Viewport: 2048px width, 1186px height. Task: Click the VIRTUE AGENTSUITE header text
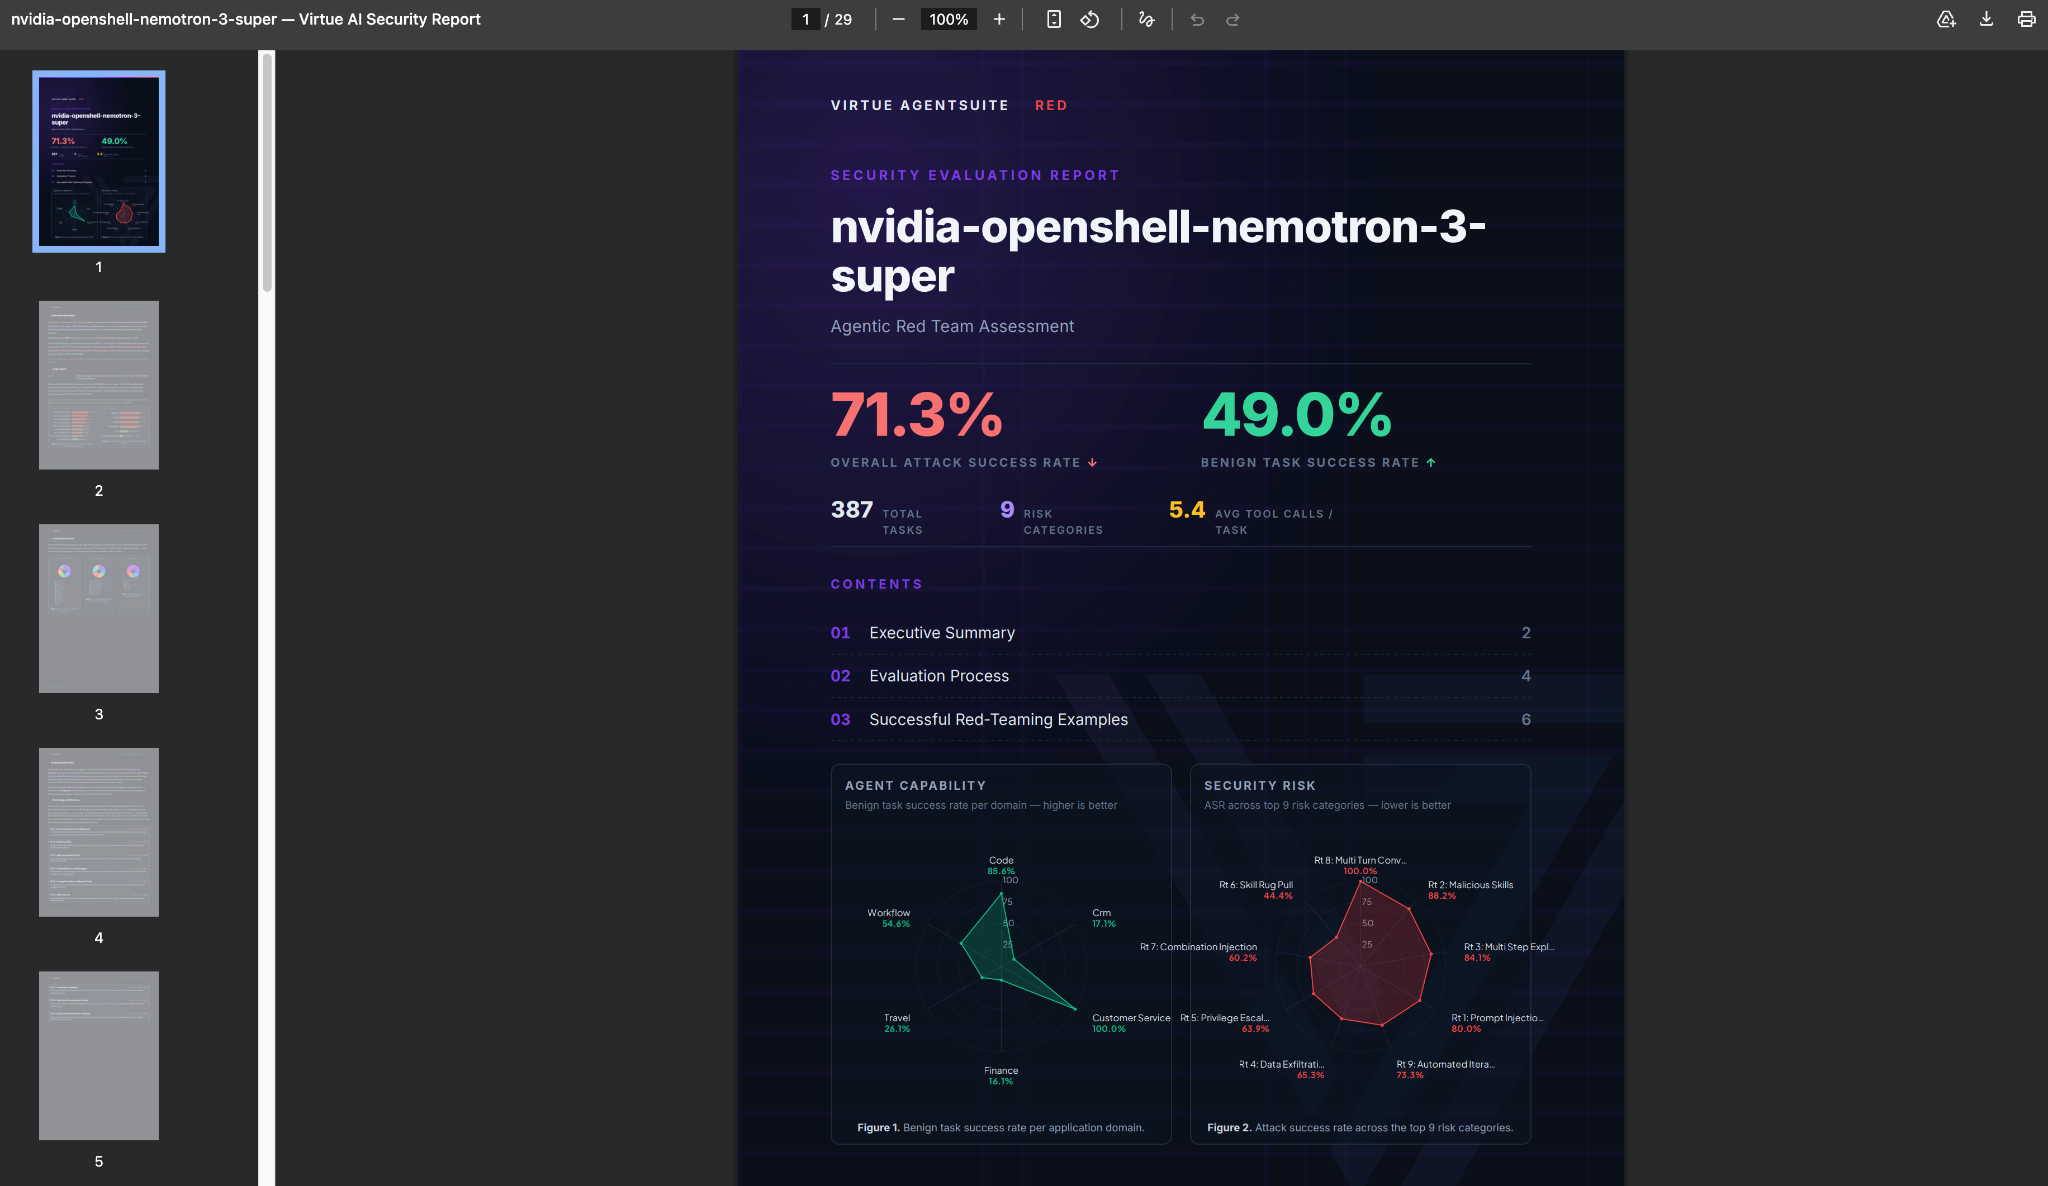[920, 105]
